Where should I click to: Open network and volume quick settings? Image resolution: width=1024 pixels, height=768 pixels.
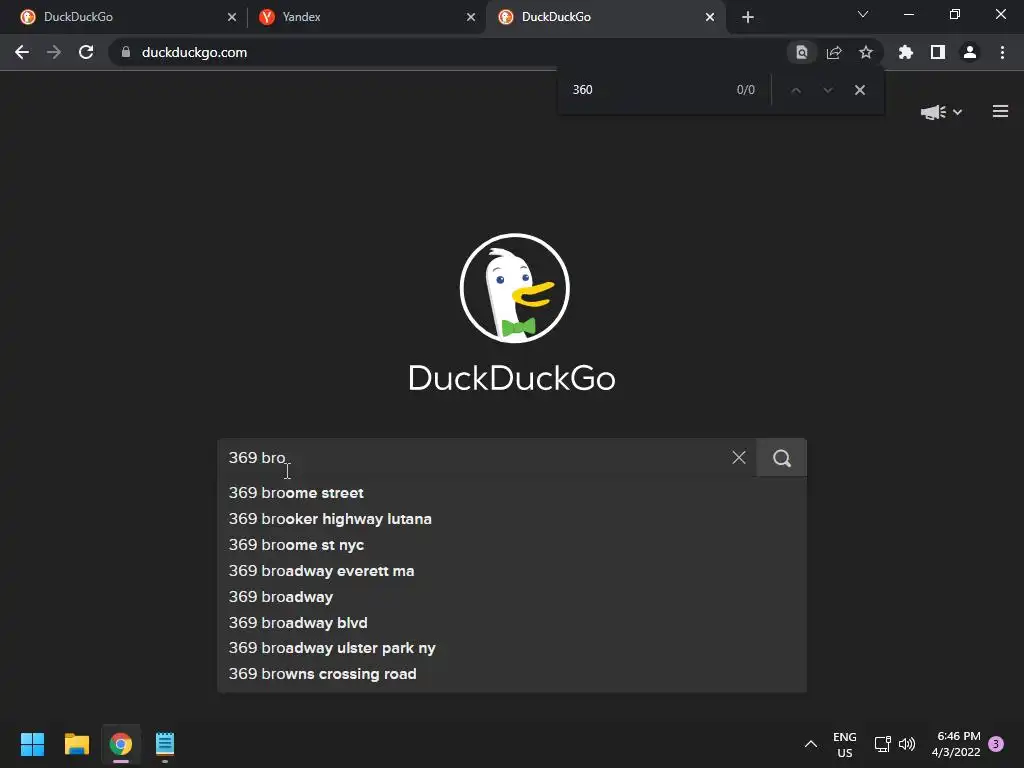(894, 744)
